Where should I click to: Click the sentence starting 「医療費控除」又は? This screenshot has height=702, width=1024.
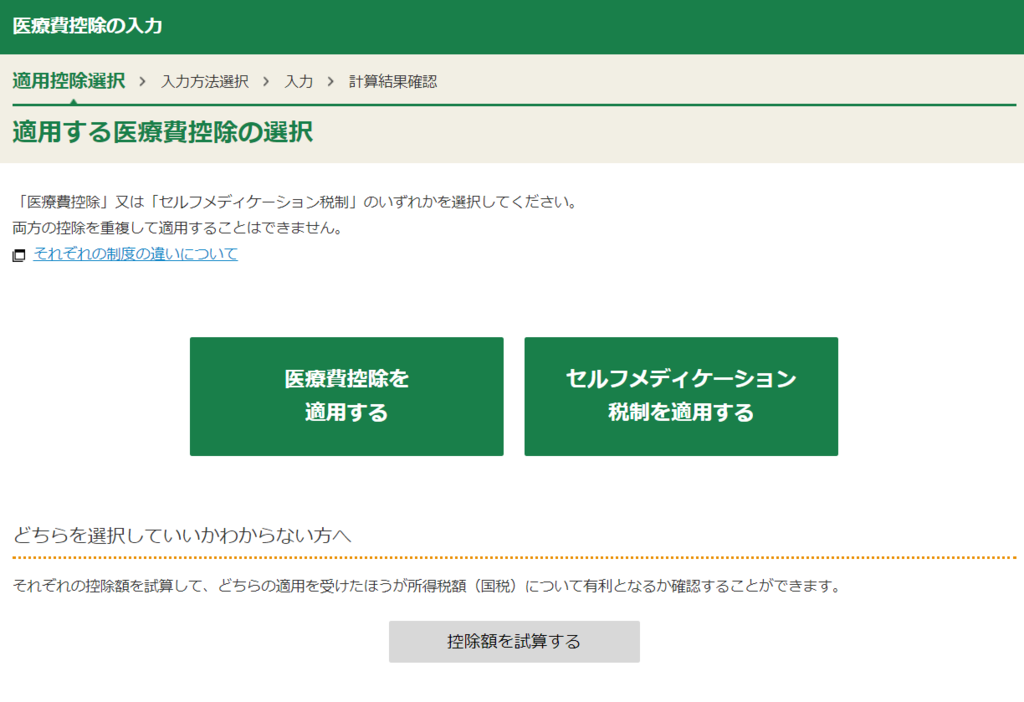pyautogui.click(x=295, y=202)
